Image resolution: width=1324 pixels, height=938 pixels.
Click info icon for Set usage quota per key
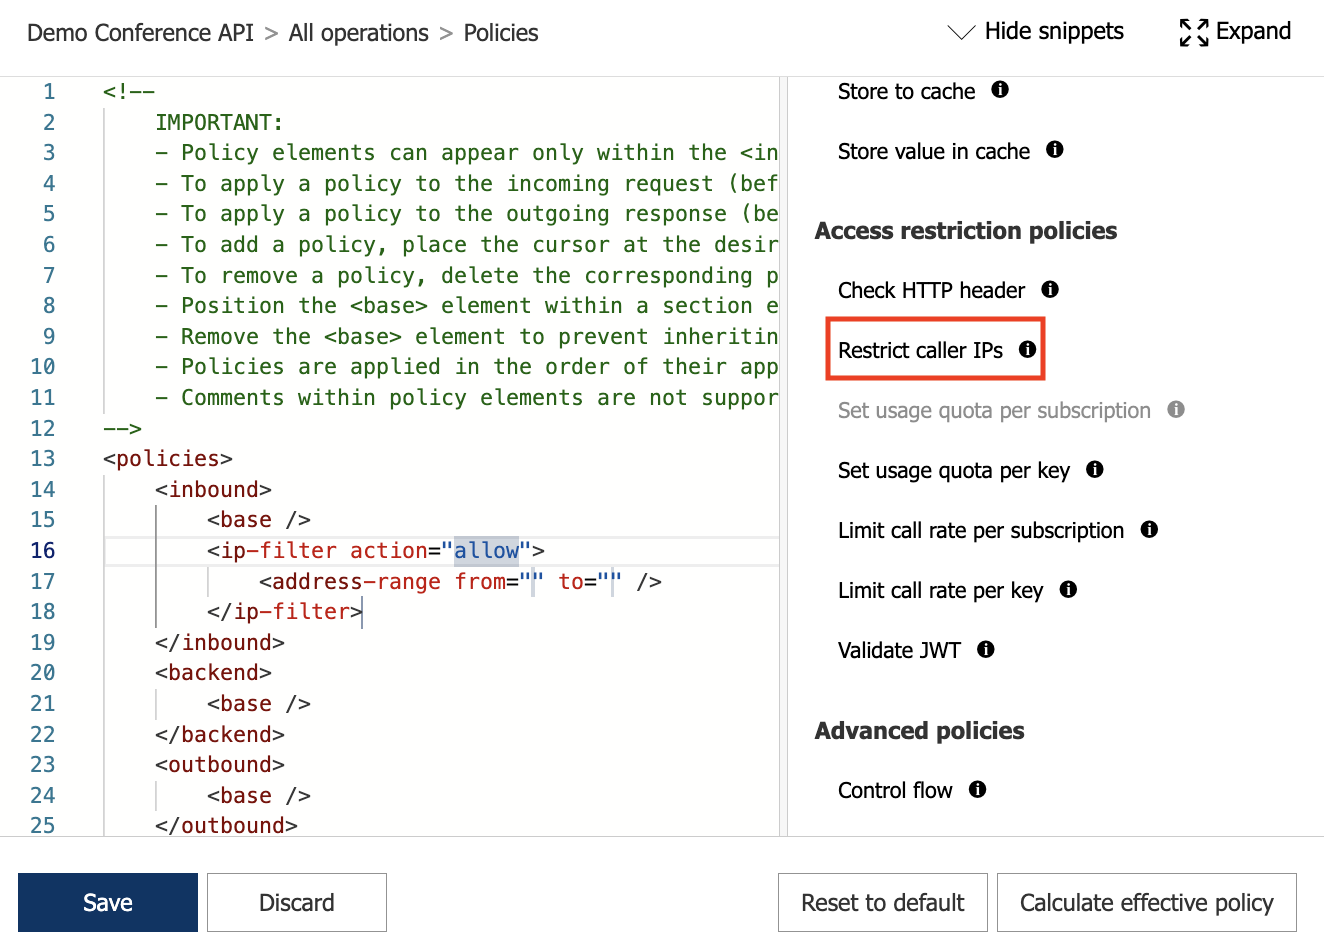(x=1094, y=469)
